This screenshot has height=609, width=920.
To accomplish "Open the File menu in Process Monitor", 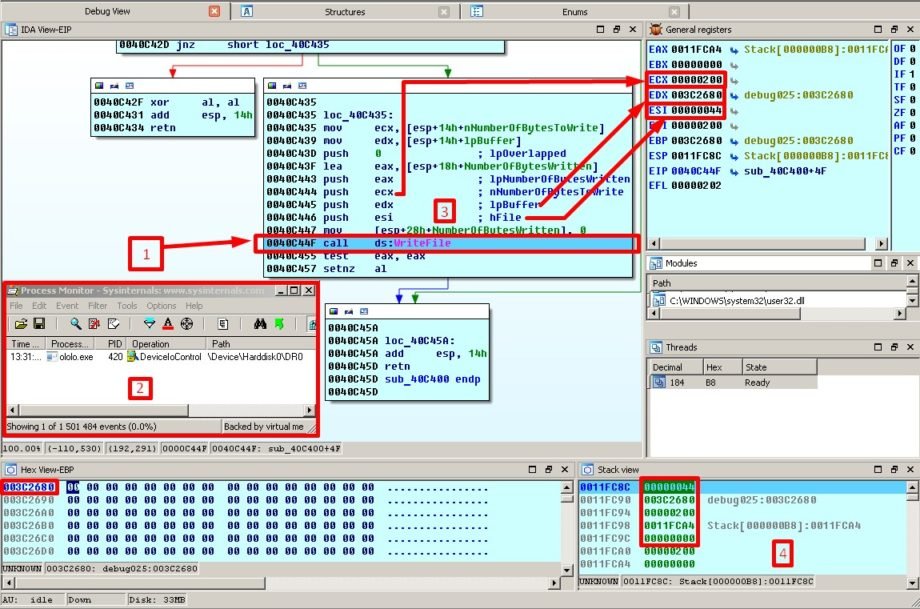I will (x=16, y=306).
